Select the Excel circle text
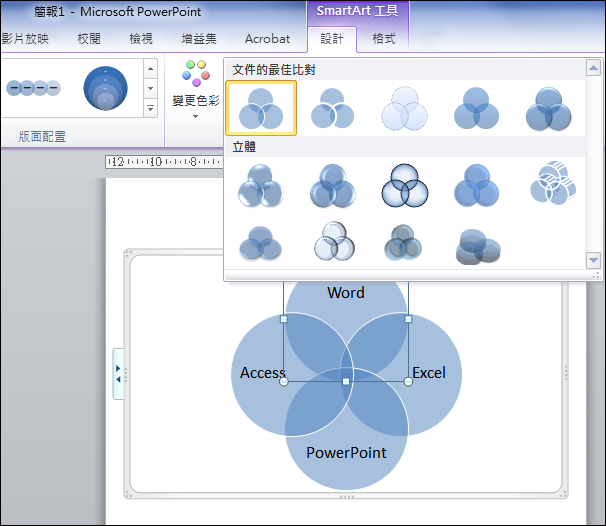The width and height of the screenshot is (606, 526). coord(429,373)
